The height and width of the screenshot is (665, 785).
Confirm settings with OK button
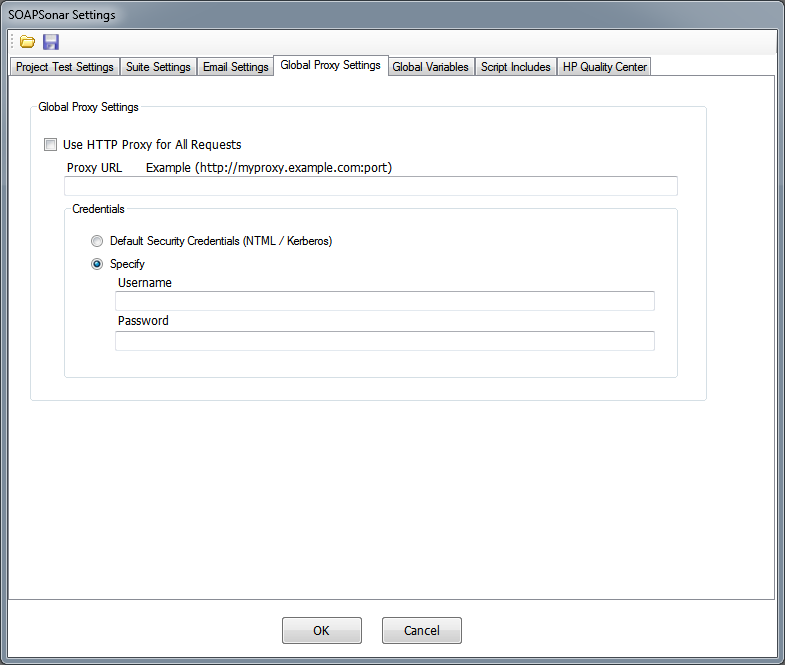click(x=322, y=630)
